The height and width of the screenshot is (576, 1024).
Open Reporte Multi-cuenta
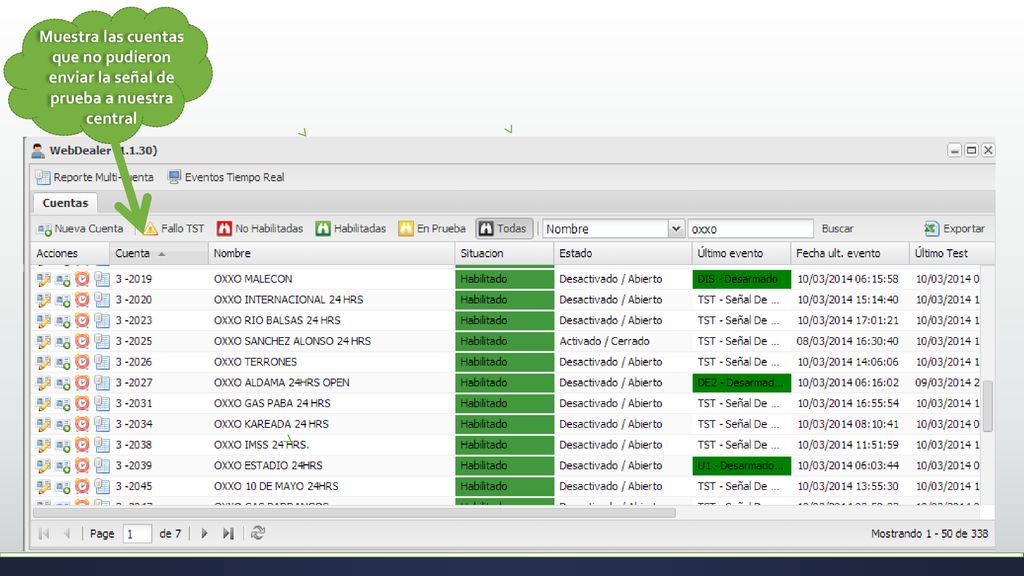(95, 177)
